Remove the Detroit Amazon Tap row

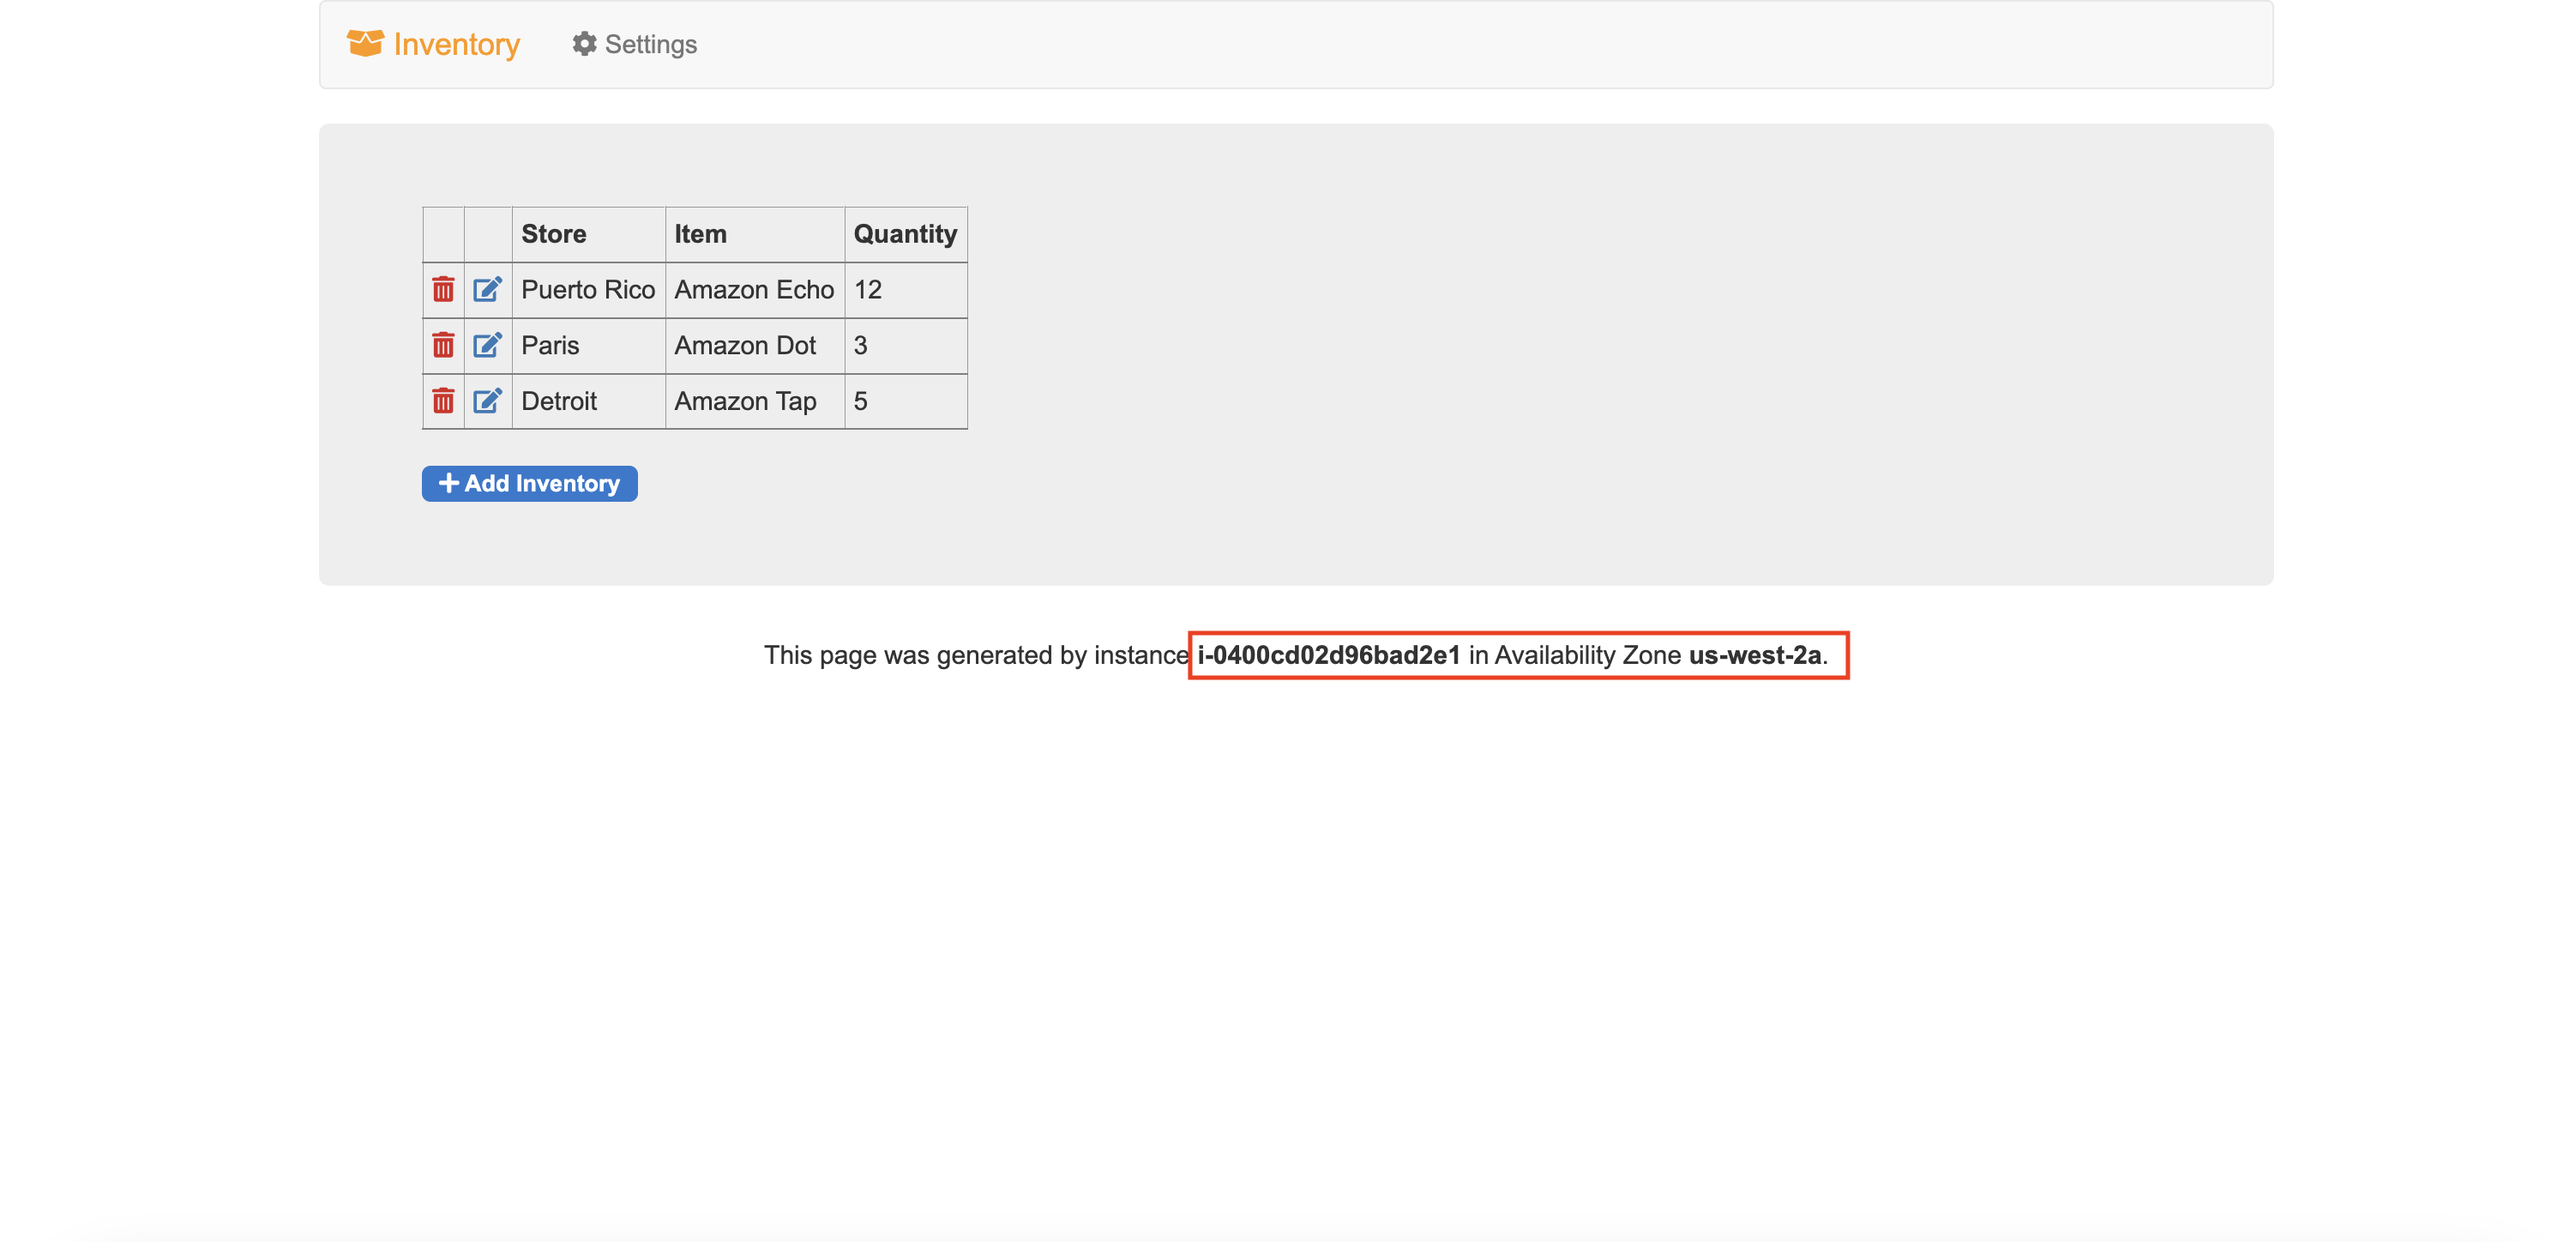(x=443, y=401)
